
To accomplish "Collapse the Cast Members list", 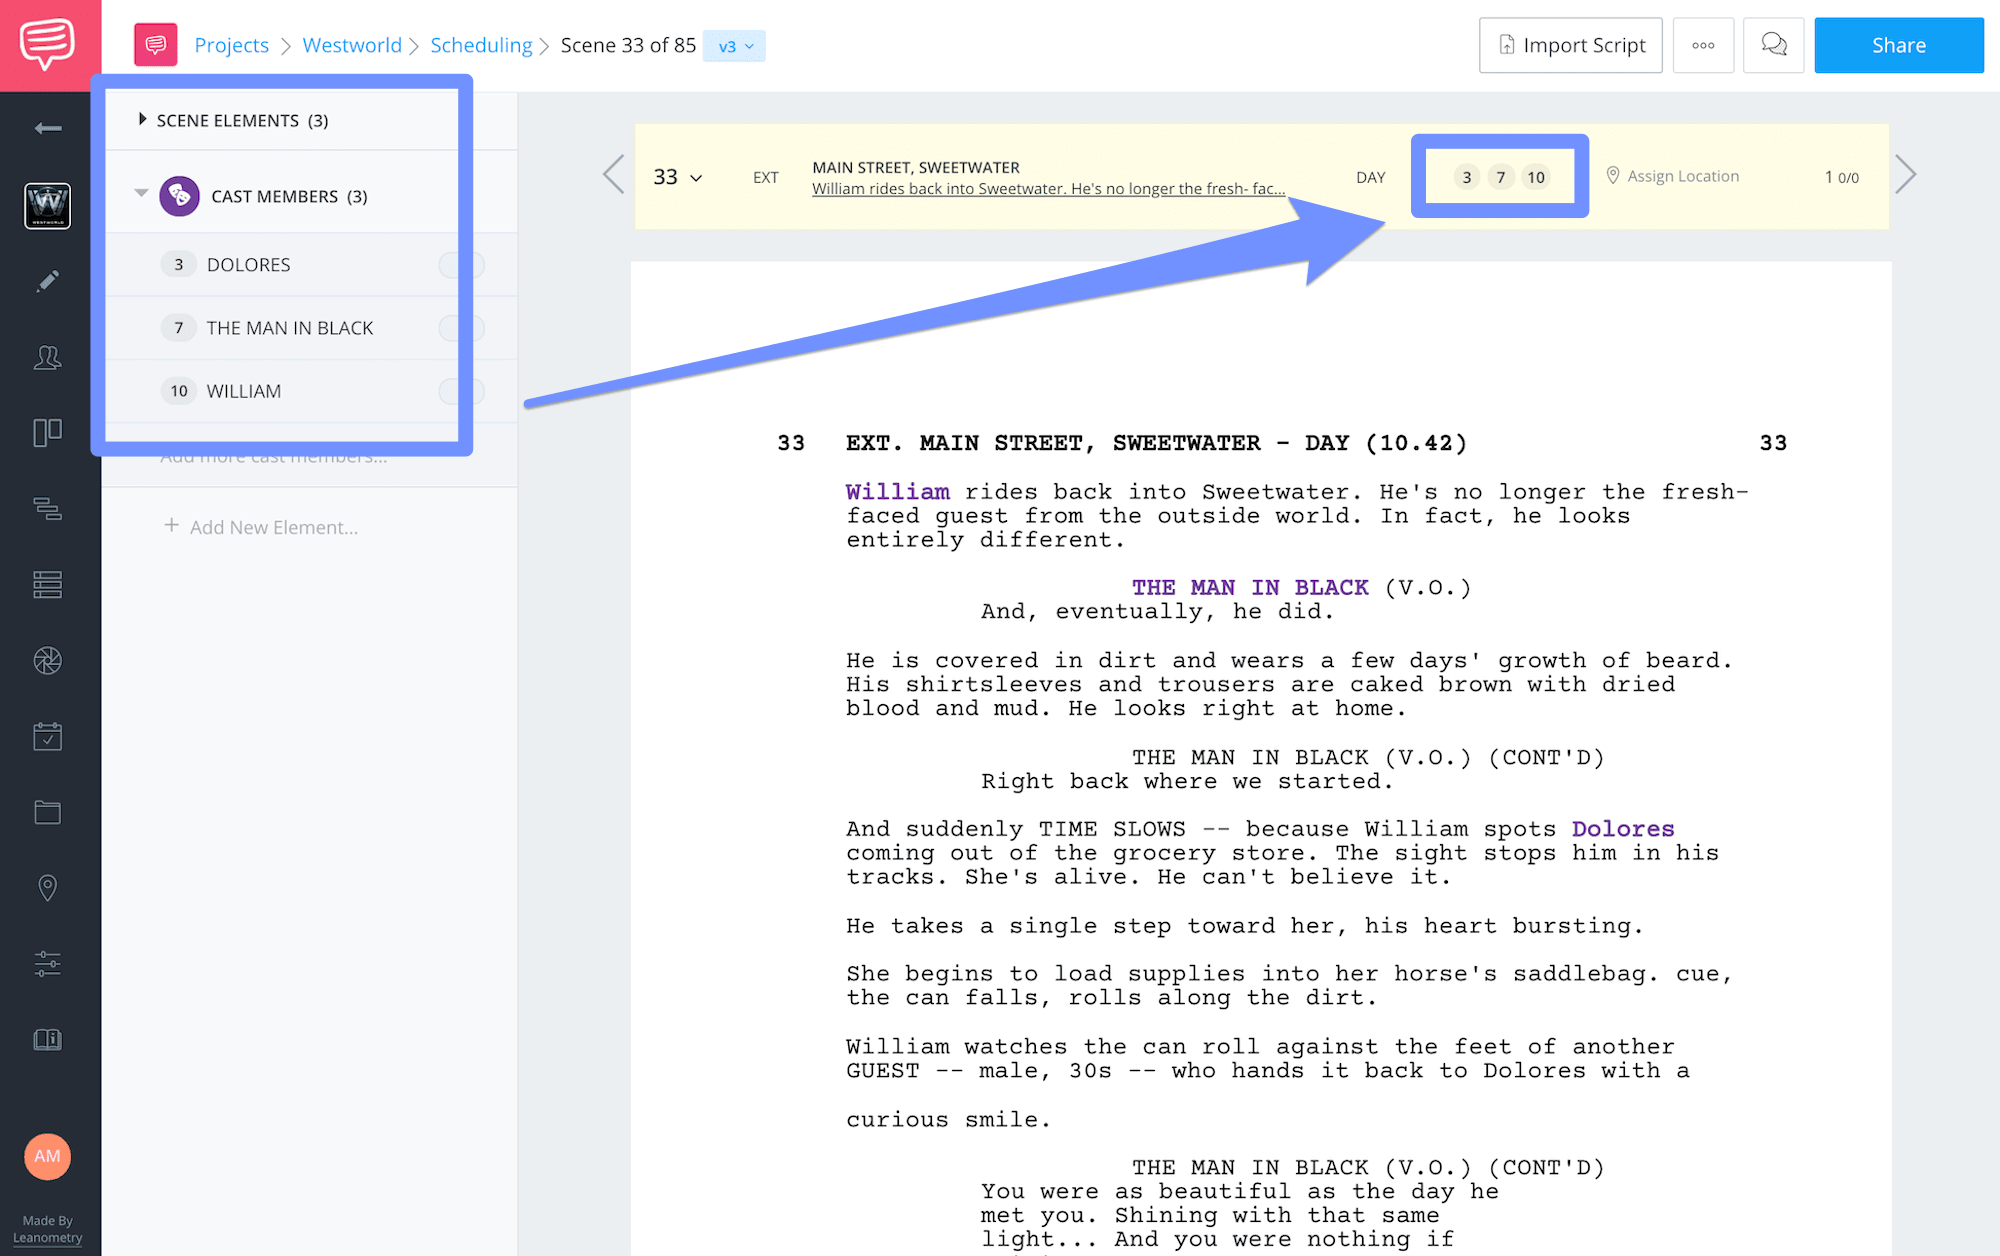I will (x=141, y=194).
